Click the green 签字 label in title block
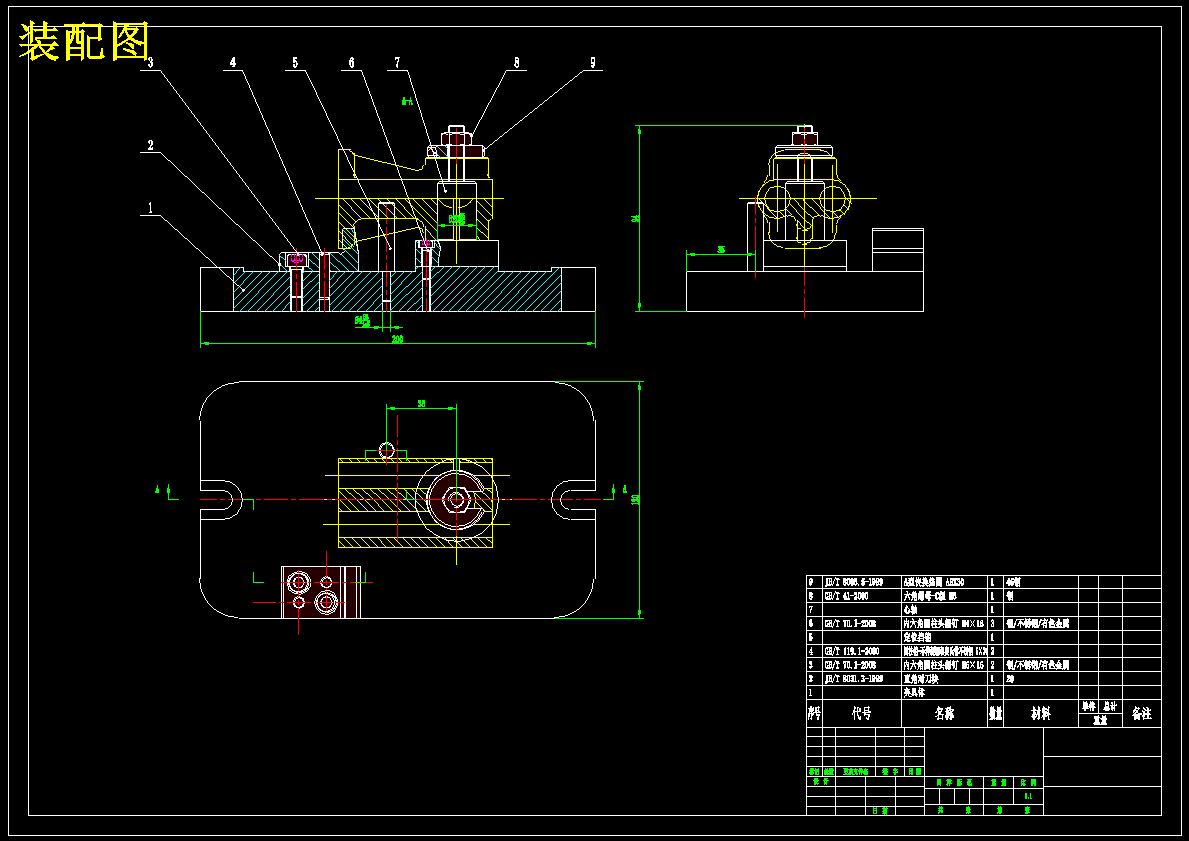 890,771
